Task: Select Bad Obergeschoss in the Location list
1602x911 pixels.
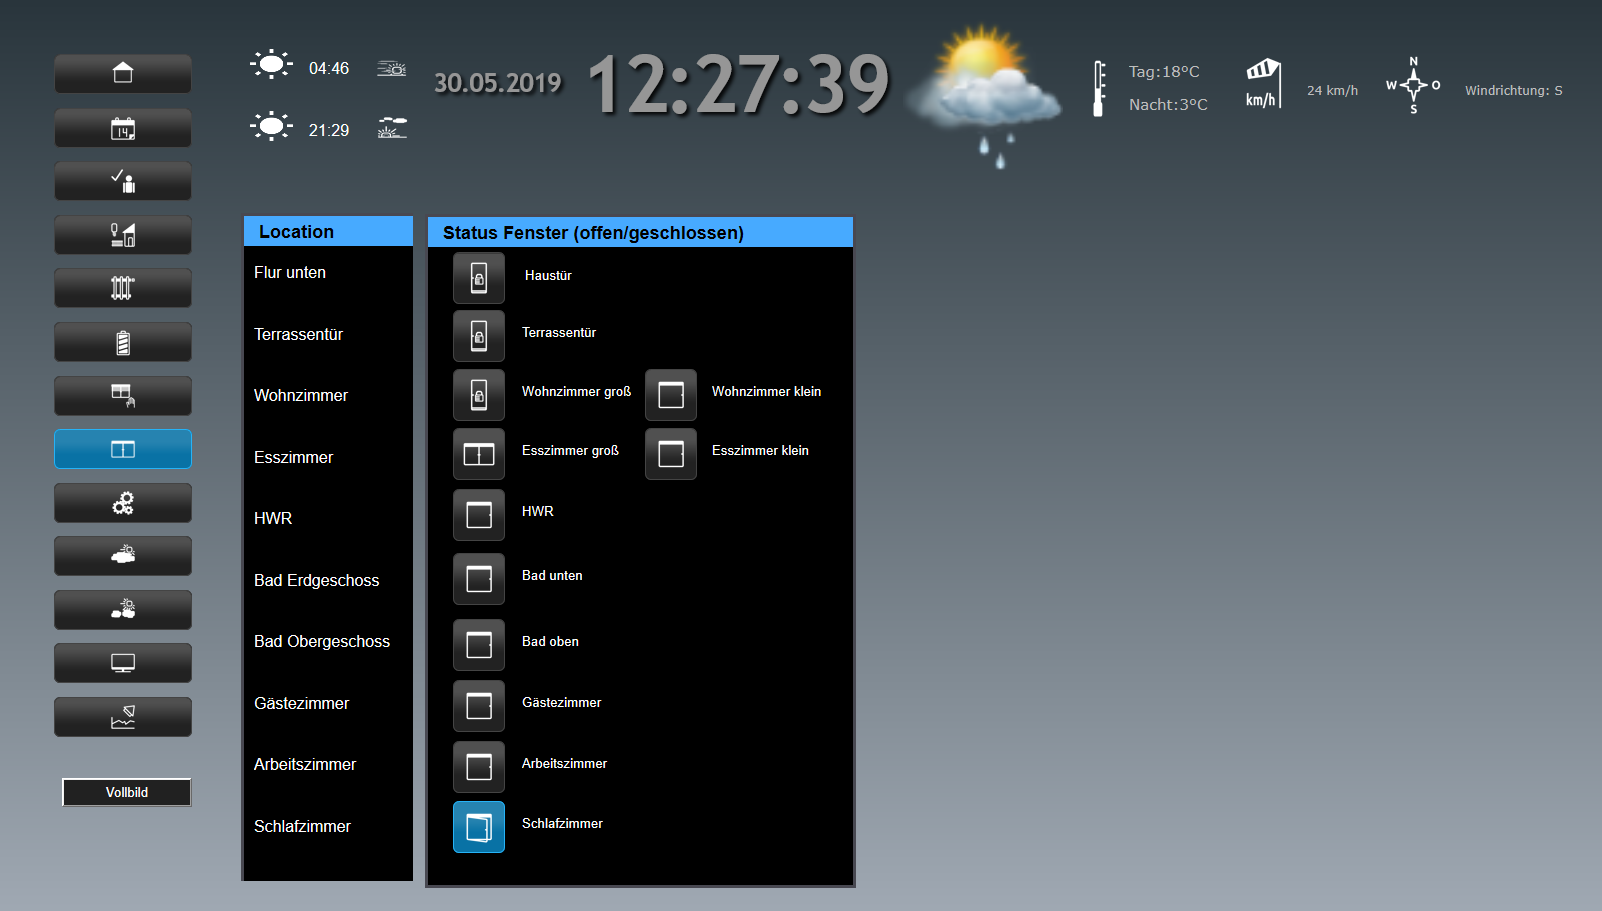Action: [x=322, y=641]
